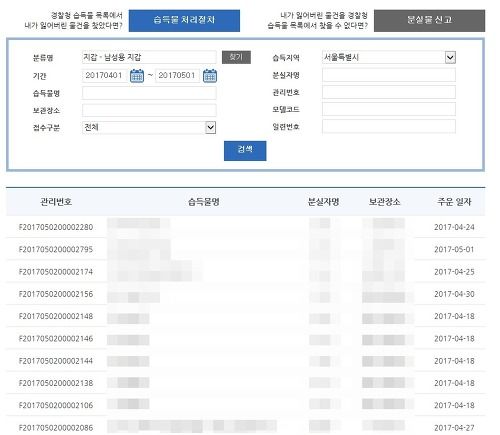Click the 찾기 button beside 분류명
Image resolution: width=500 pixels, height=435 pixels.
coord(236,57)
